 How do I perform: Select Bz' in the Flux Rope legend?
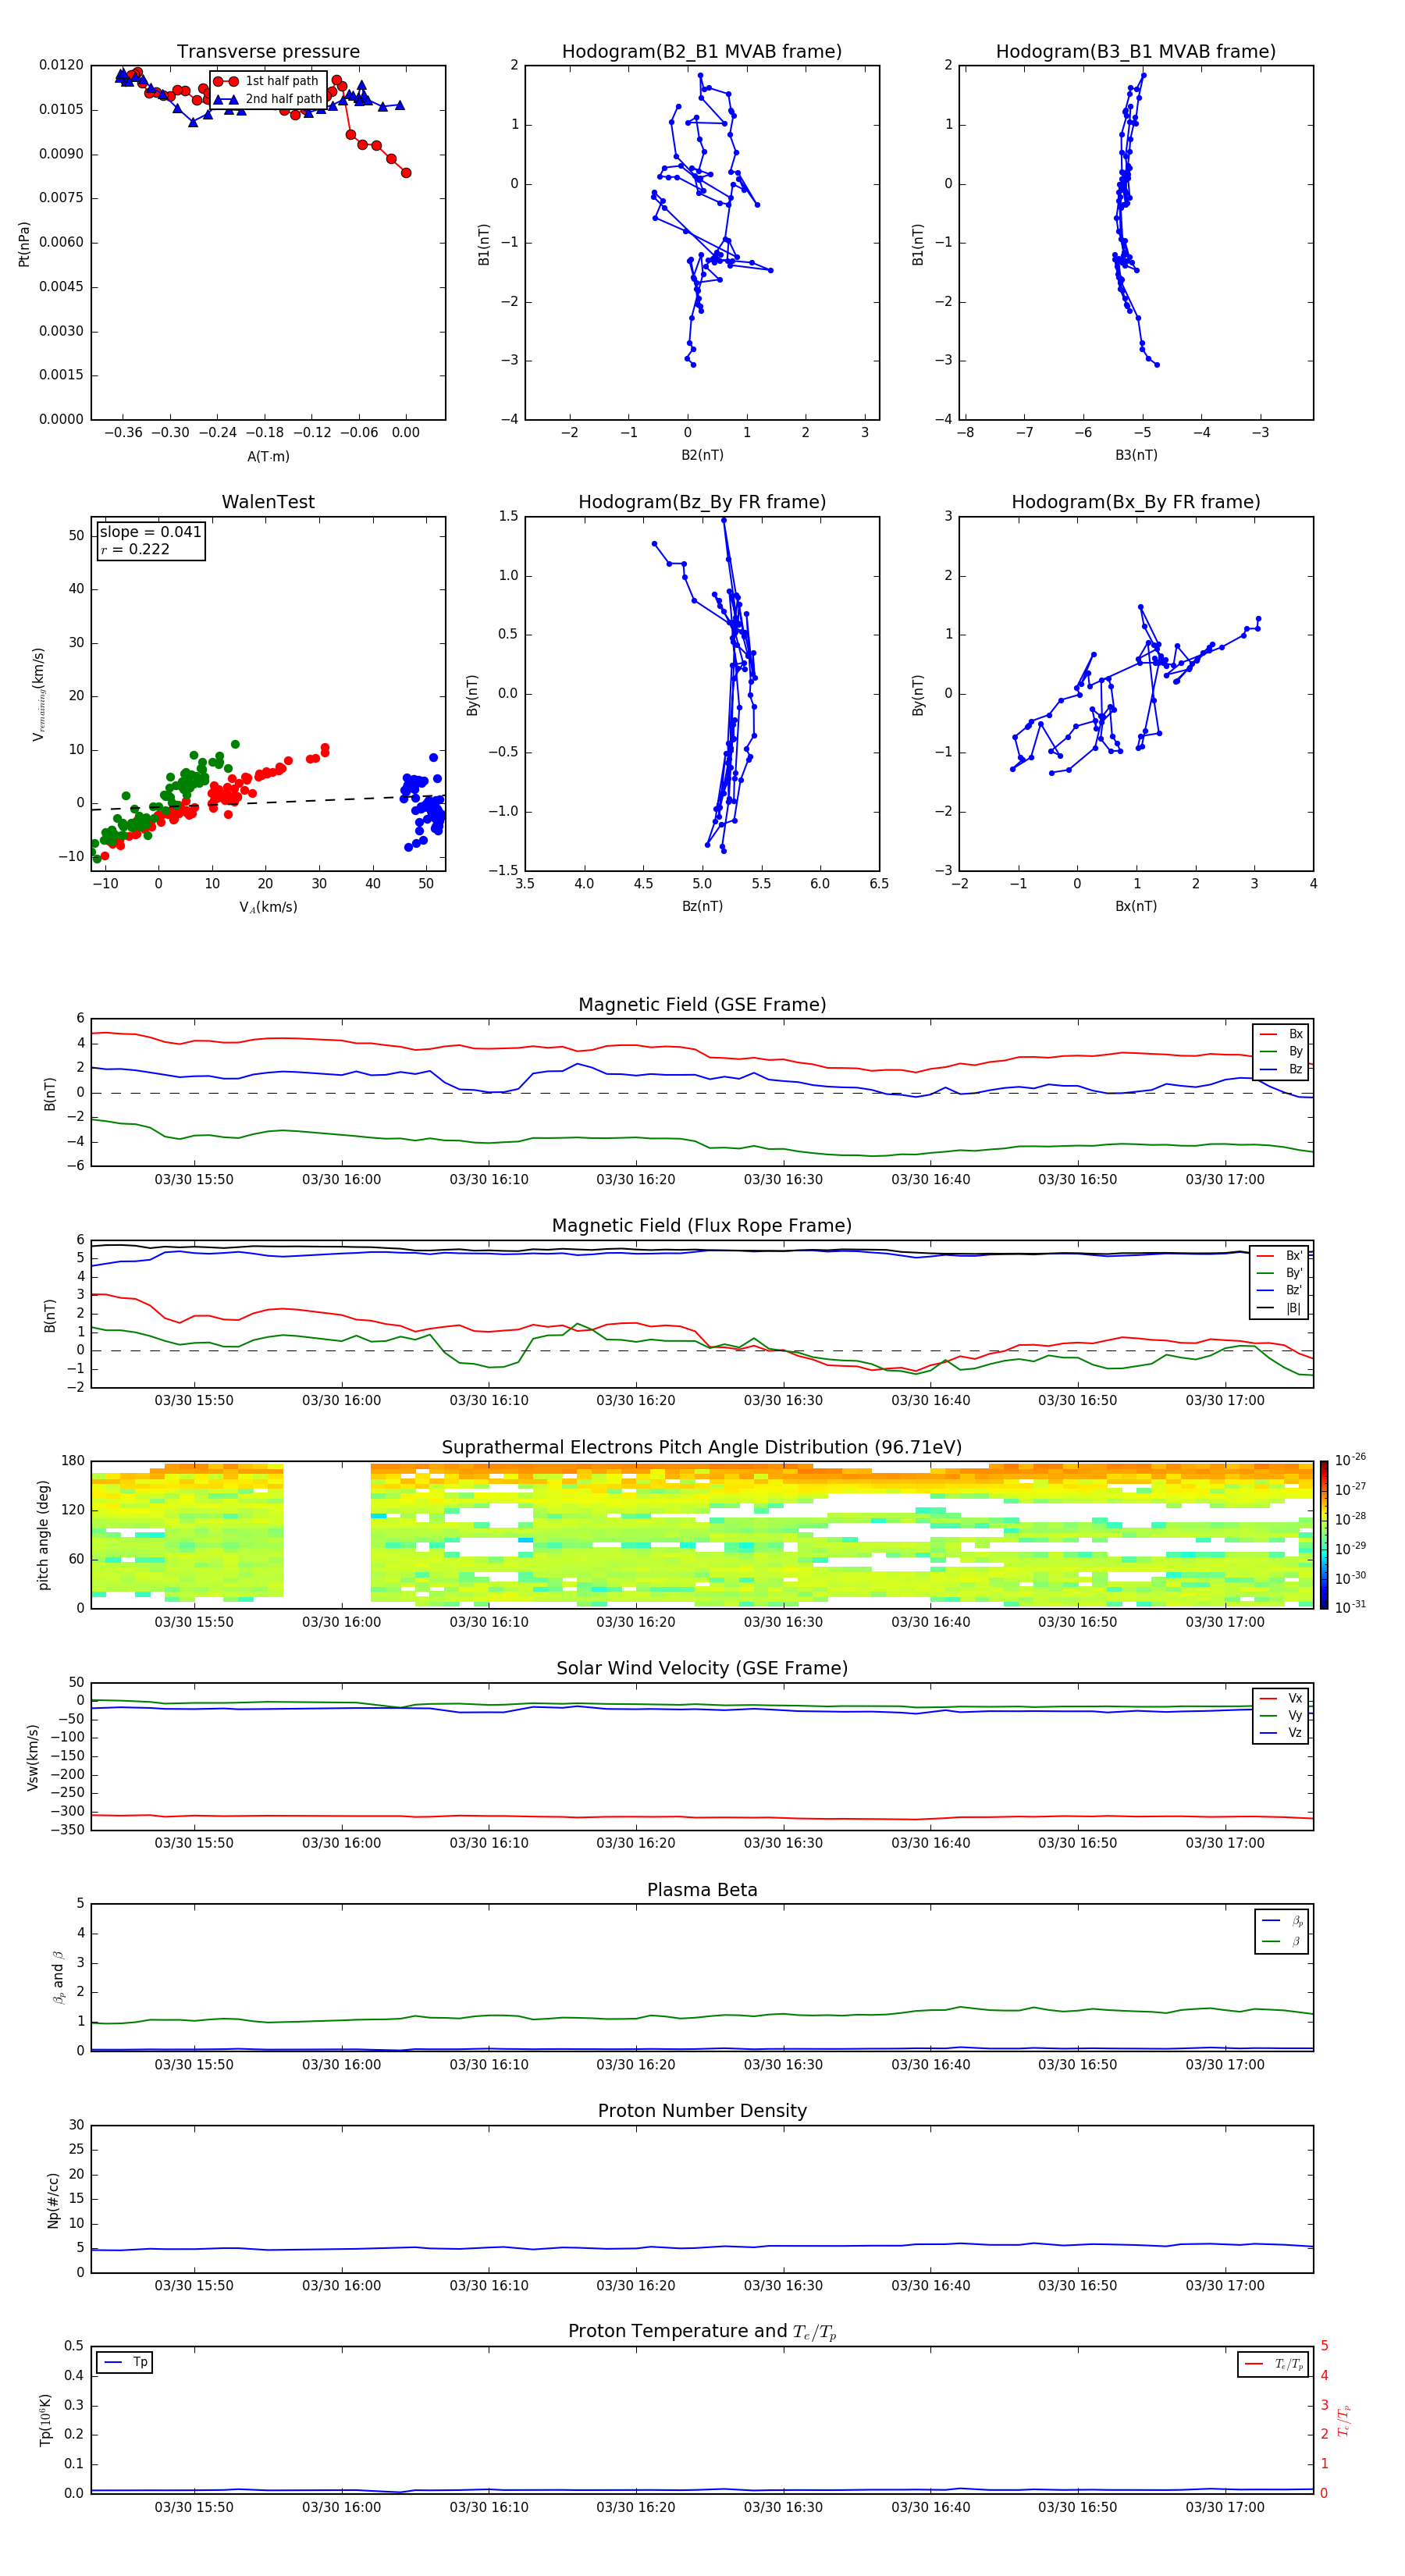coord(1279,1290)
